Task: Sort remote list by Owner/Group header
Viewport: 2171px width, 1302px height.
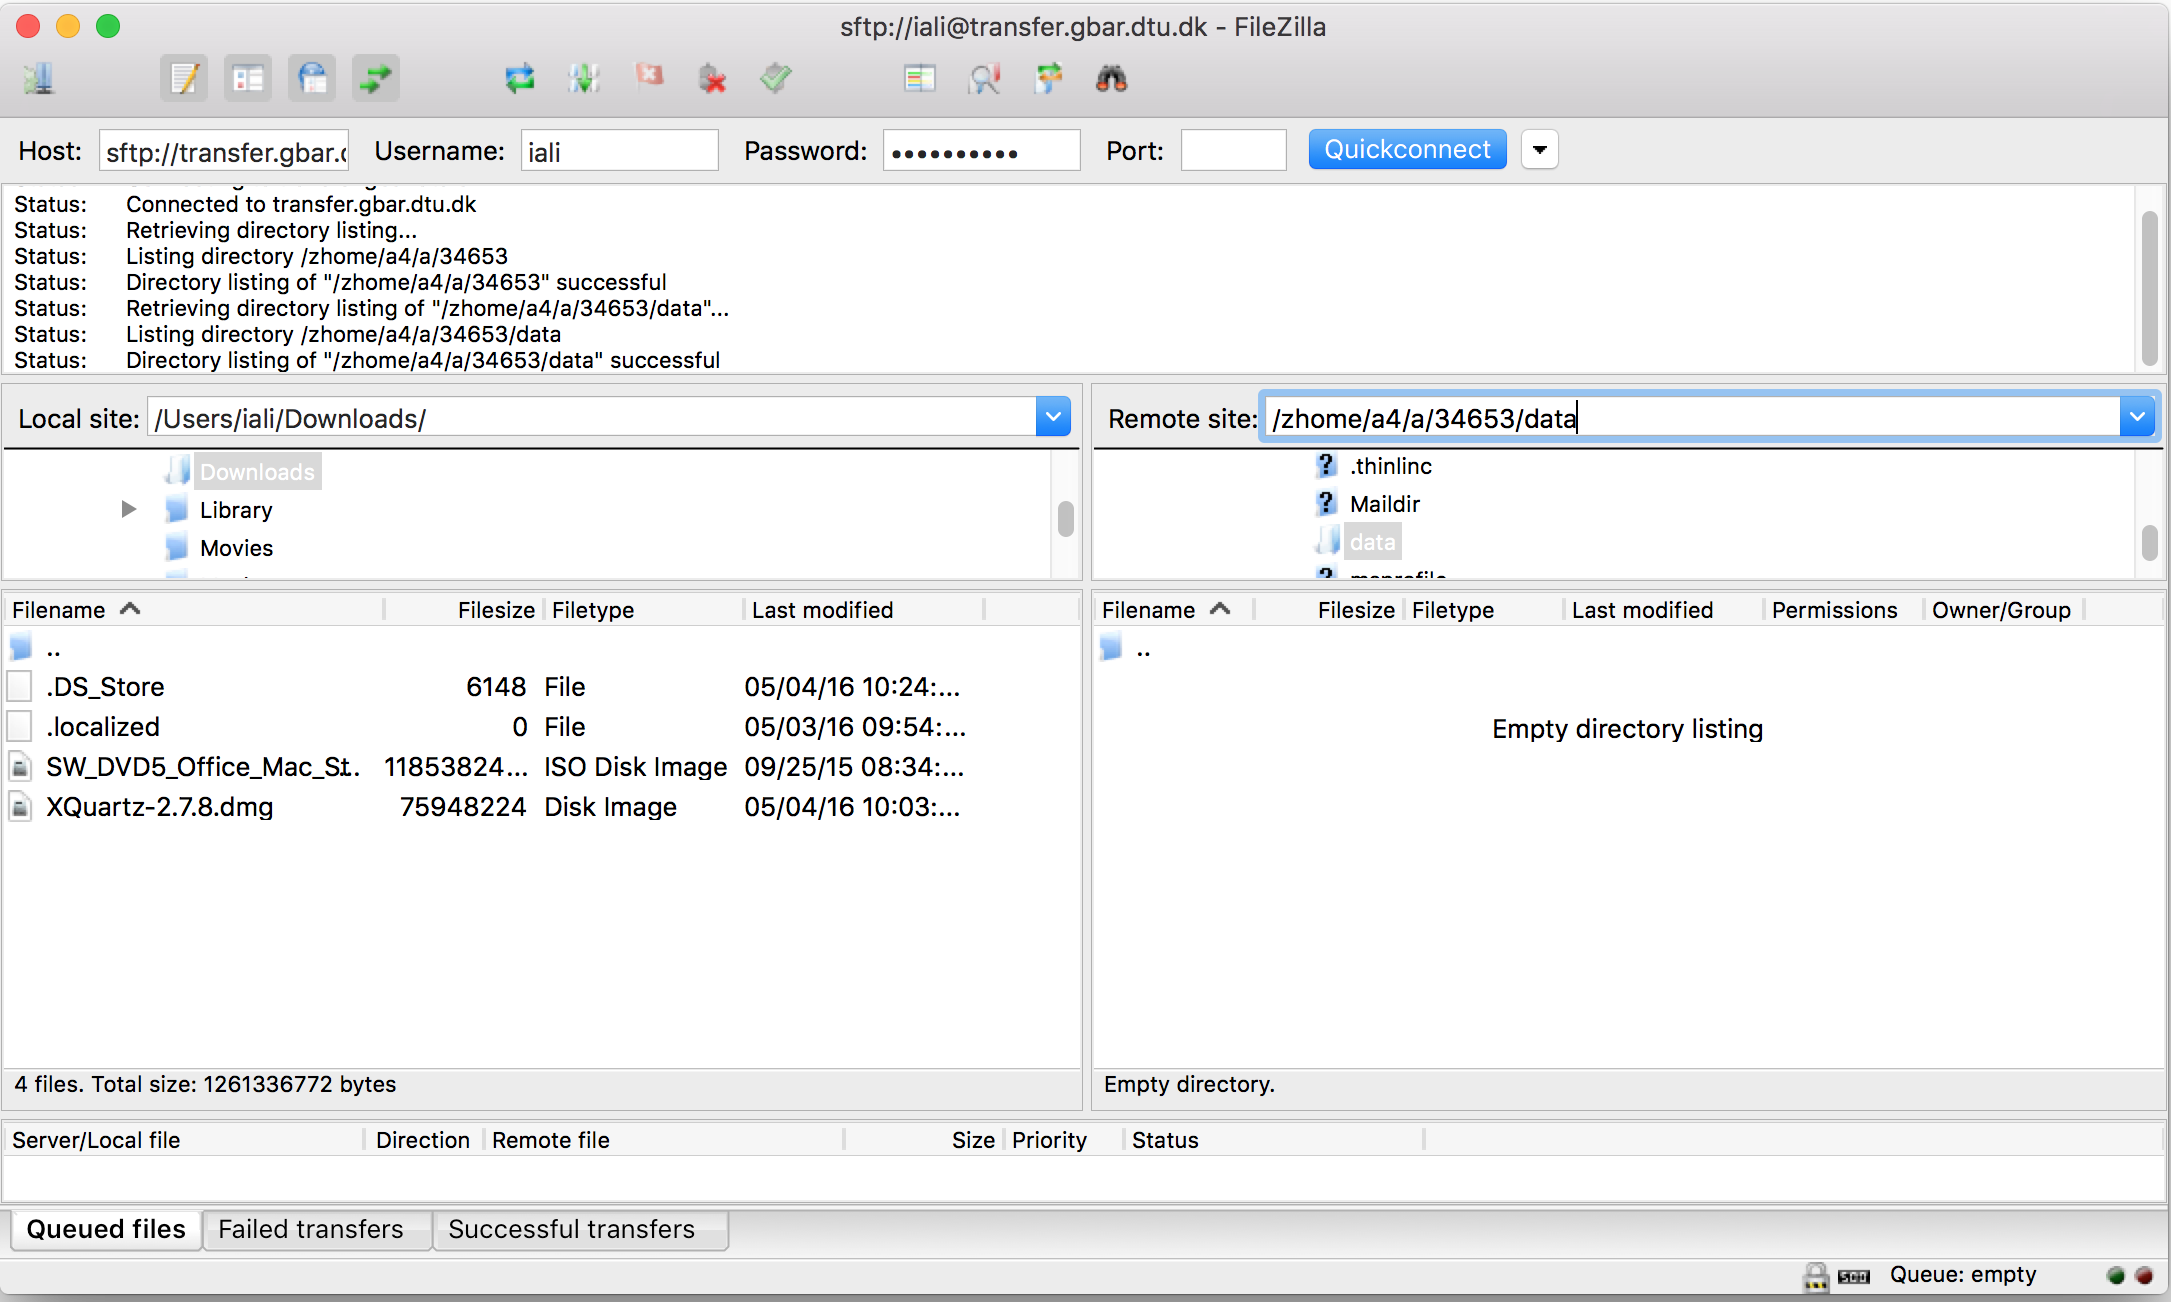Action: point(2004,610)
